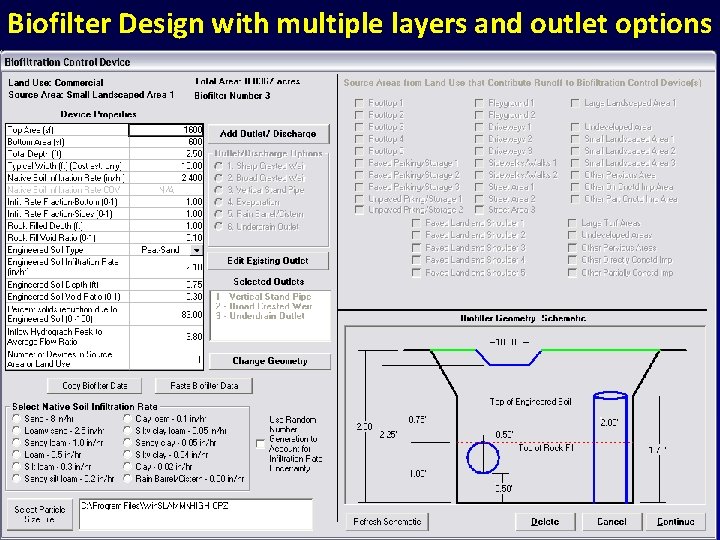Screen dimensions: 720x540
Task: Check the Rooftop 1 source area box
Action: pos(359,103)
